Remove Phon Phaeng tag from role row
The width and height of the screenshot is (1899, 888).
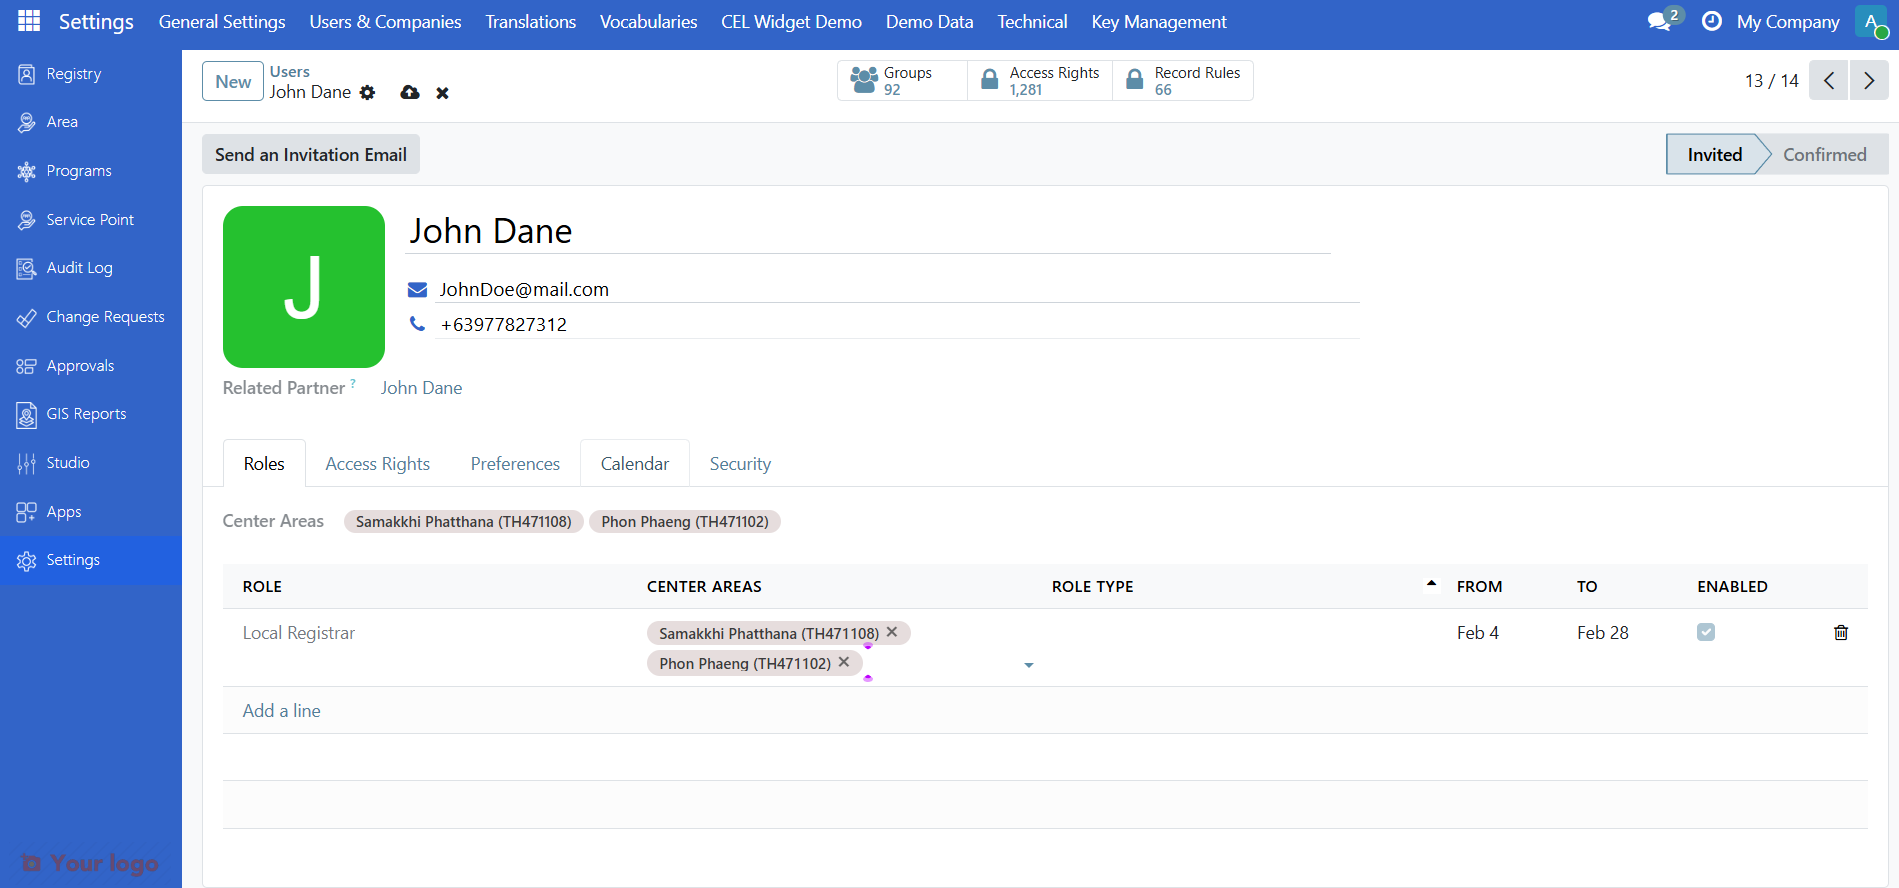(x=844, y=662)
